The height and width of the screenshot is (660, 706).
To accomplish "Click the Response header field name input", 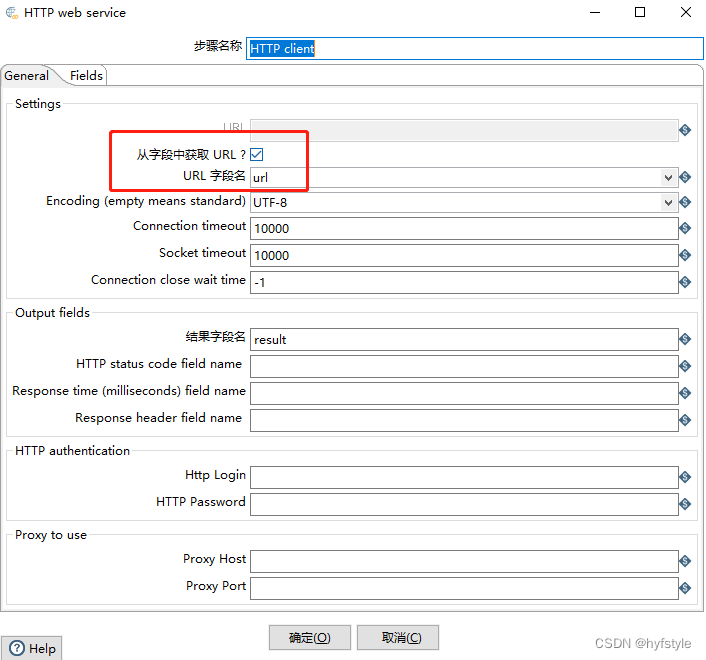I will pos(464,420).
